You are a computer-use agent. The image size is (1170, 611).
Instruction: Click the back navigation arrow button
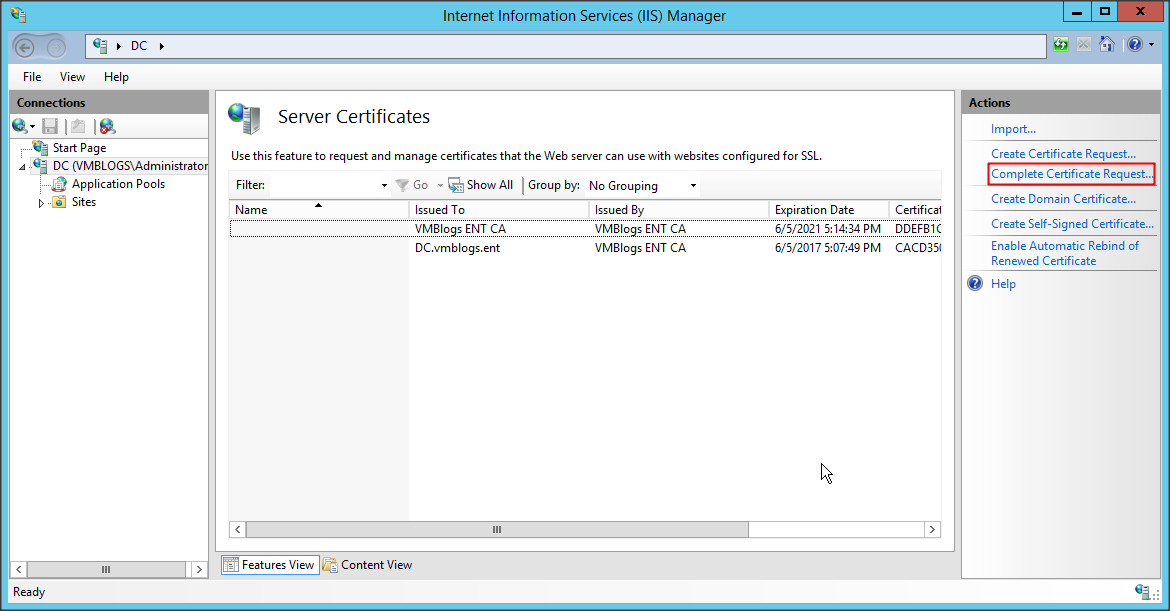pos(24,46)
